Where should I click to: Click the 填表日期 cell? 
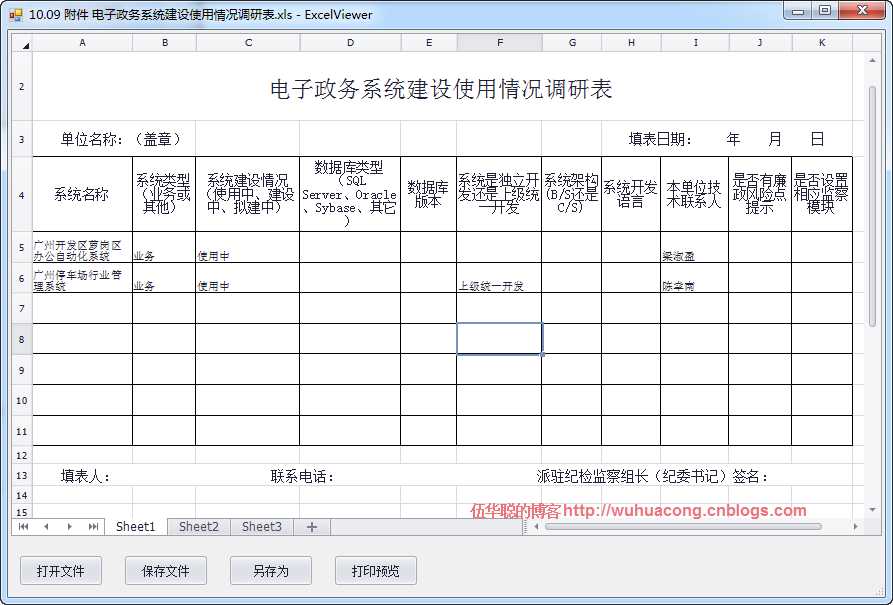[x=727, y=139]
